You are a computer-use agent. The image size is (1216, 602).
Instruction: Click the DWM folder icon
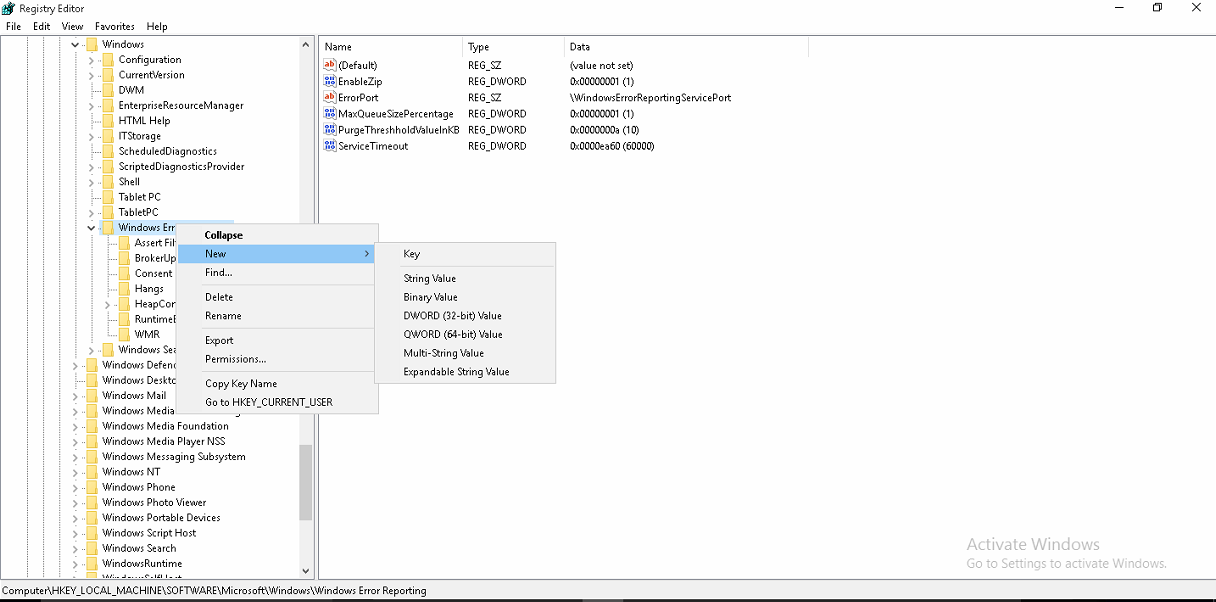108,90
